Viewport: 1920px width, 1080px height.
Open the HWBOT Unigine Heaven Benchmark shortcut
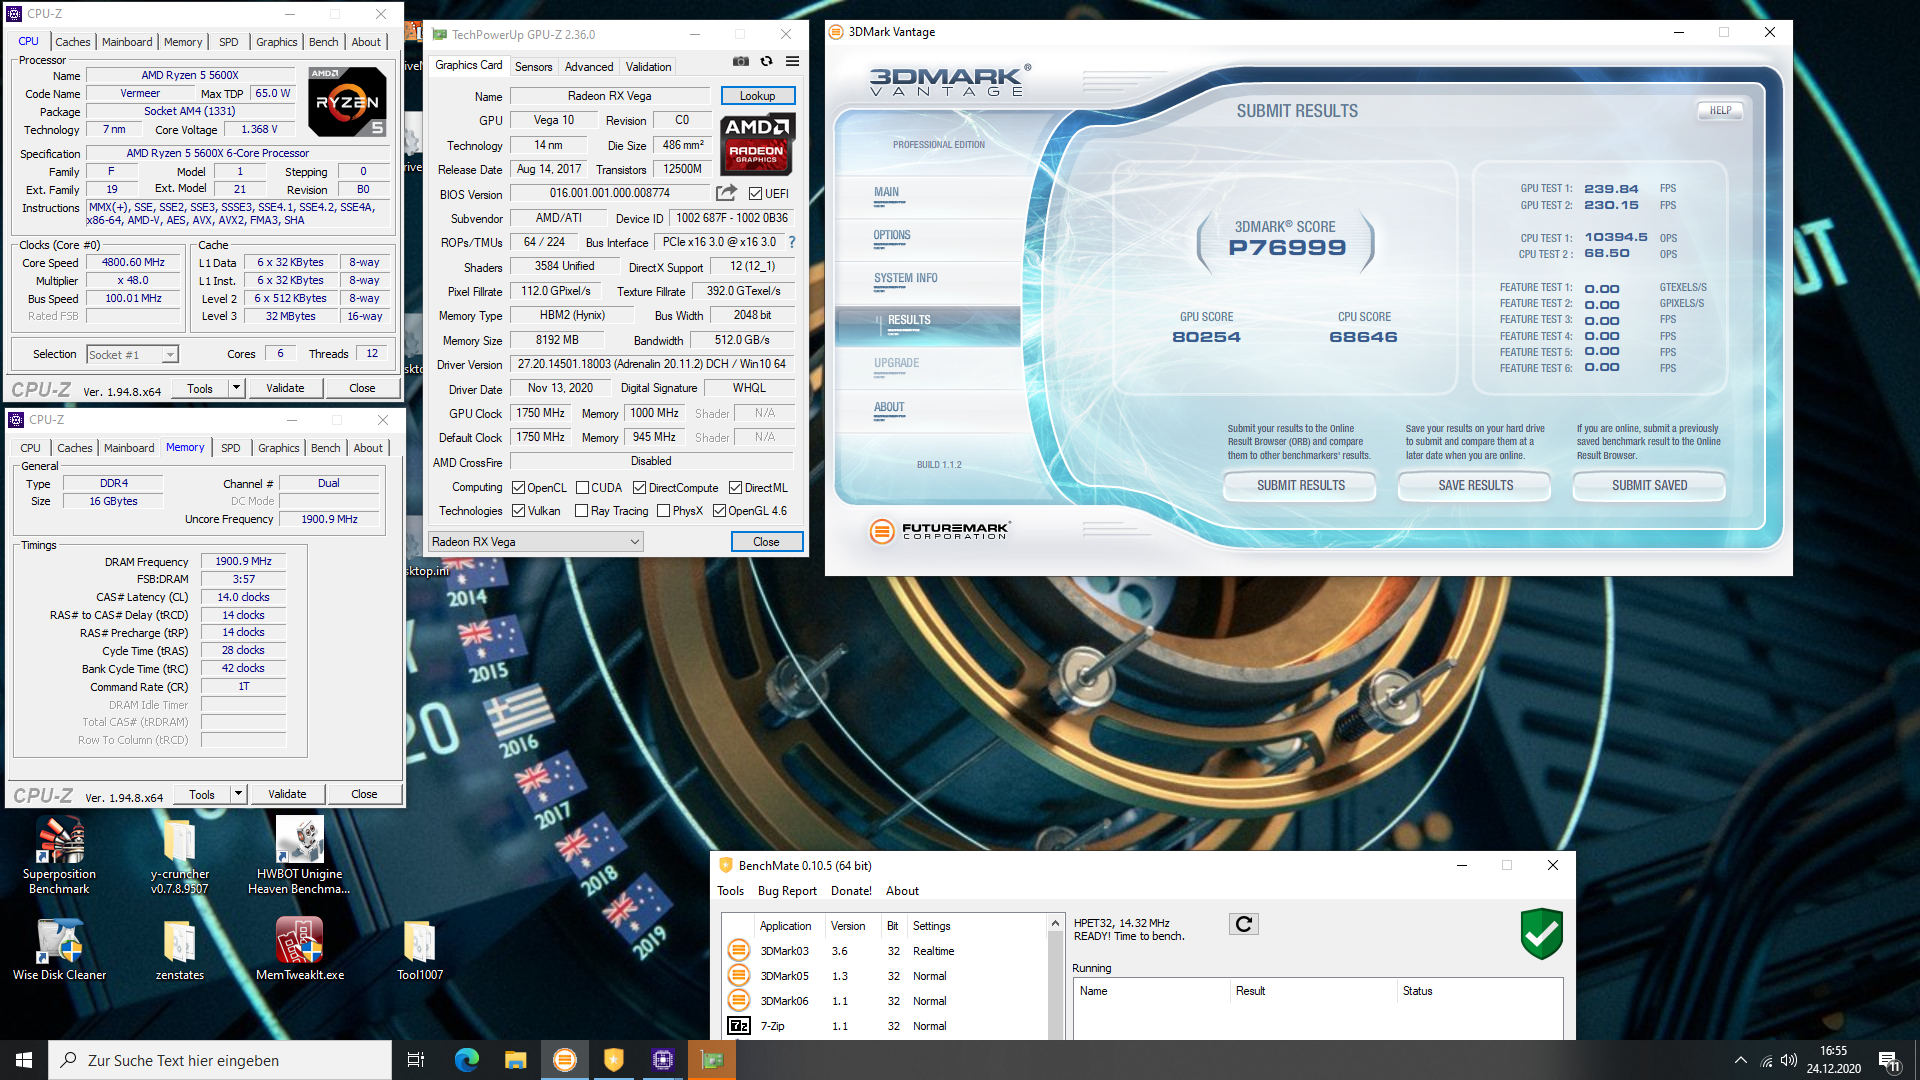coord(299,854)
